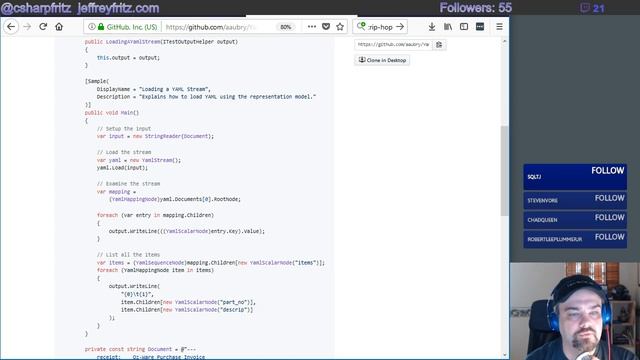This screenshot has height=360, width=640.
Task: Click the '// Load the stream' comment
Action: point(124,152)
